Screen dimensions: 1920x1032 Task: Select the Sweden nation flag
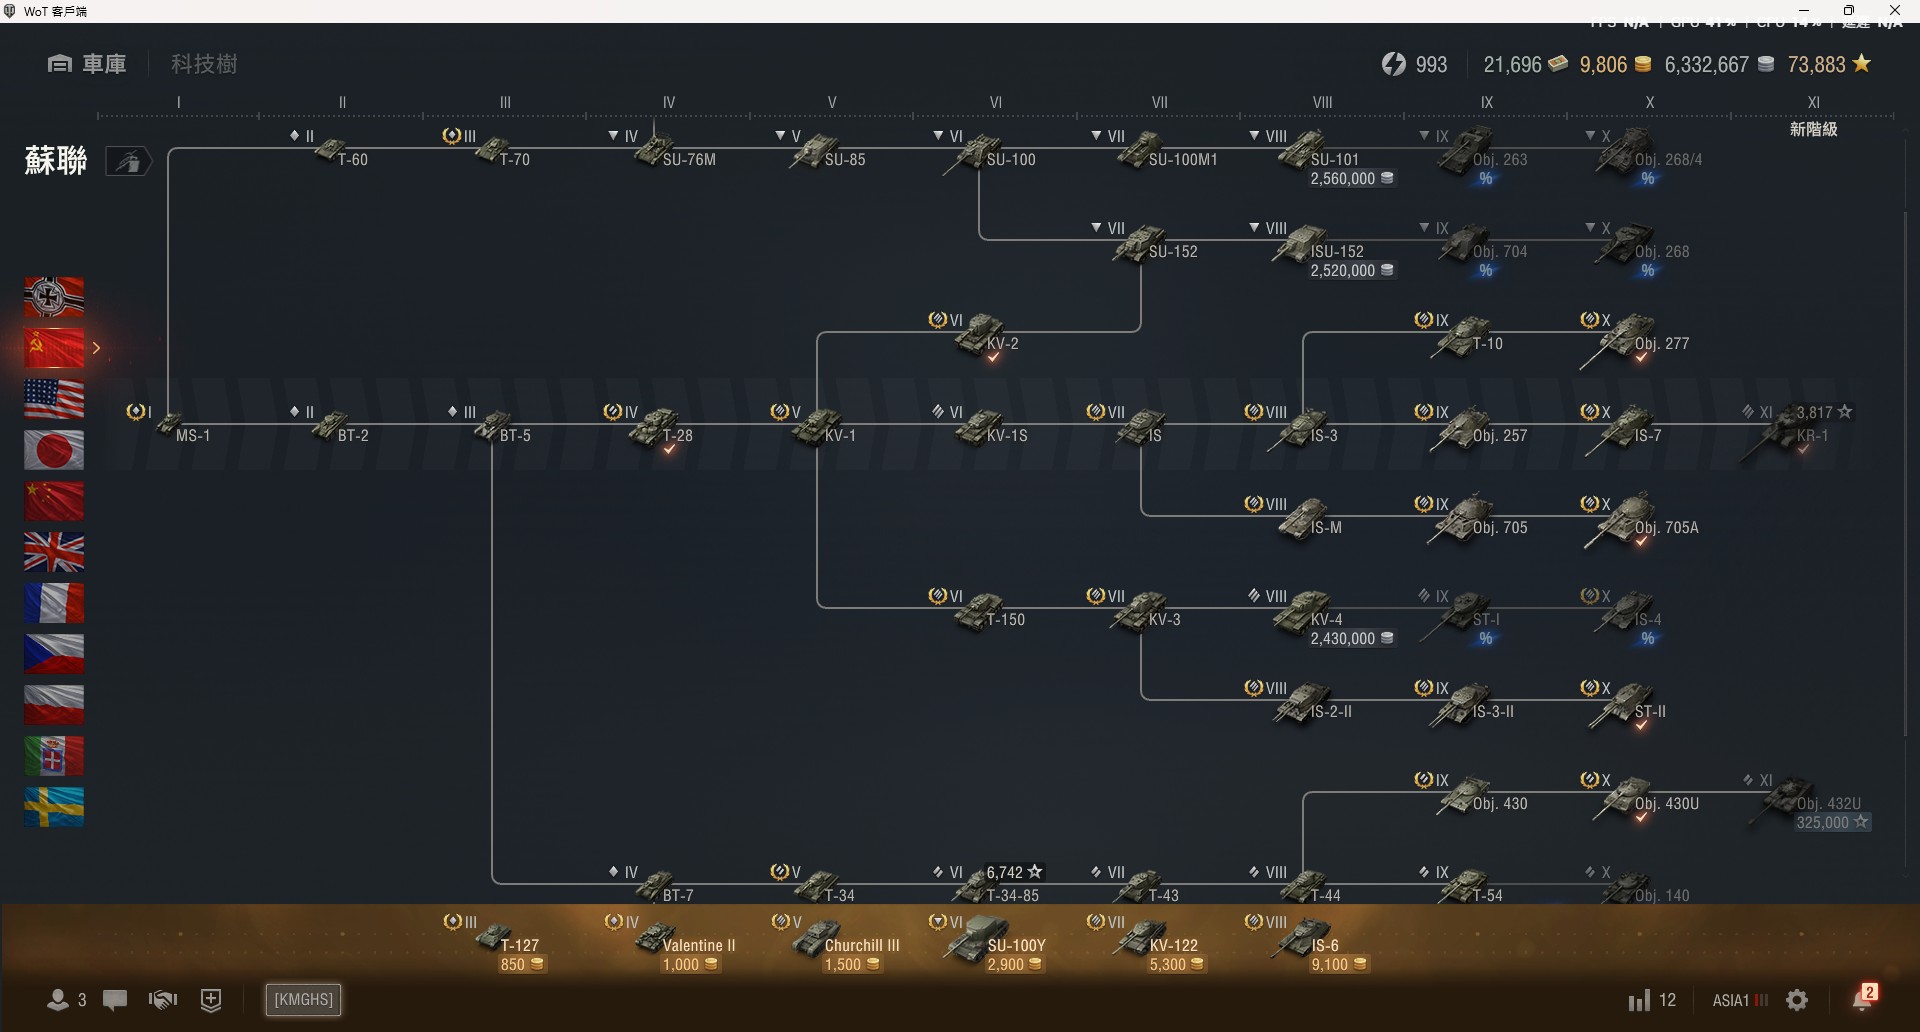tap(54, 807)
